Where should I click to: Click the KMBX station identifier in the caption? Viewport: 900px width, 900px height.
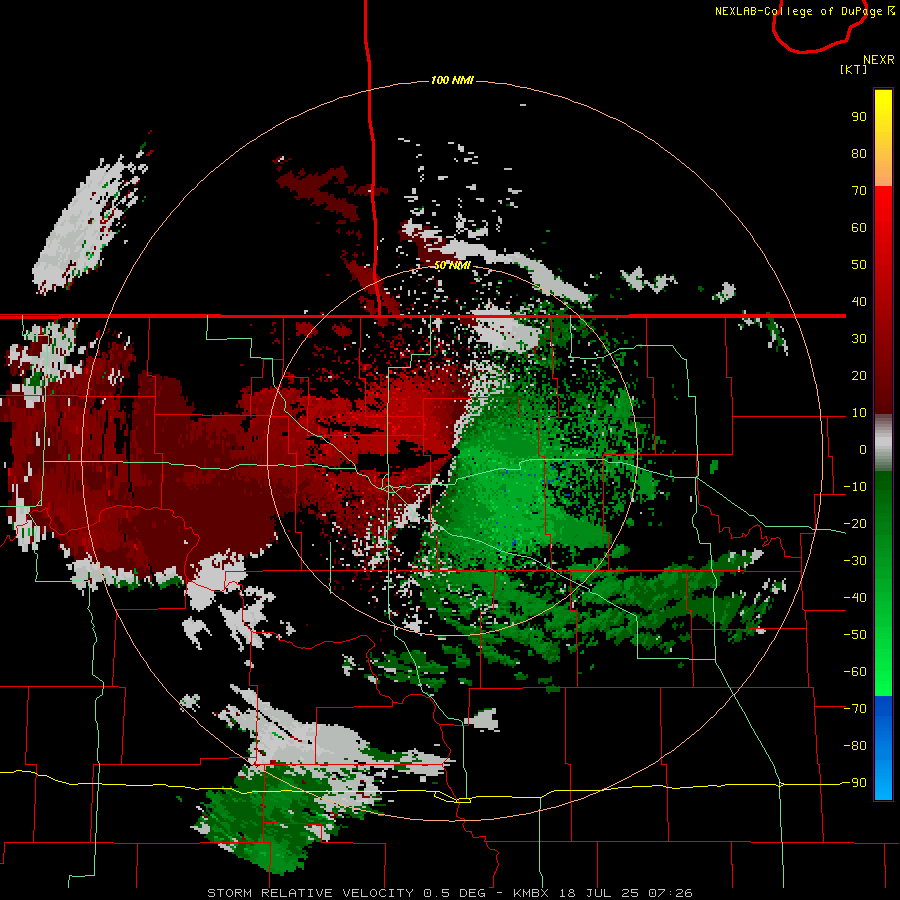pos(531,893)
